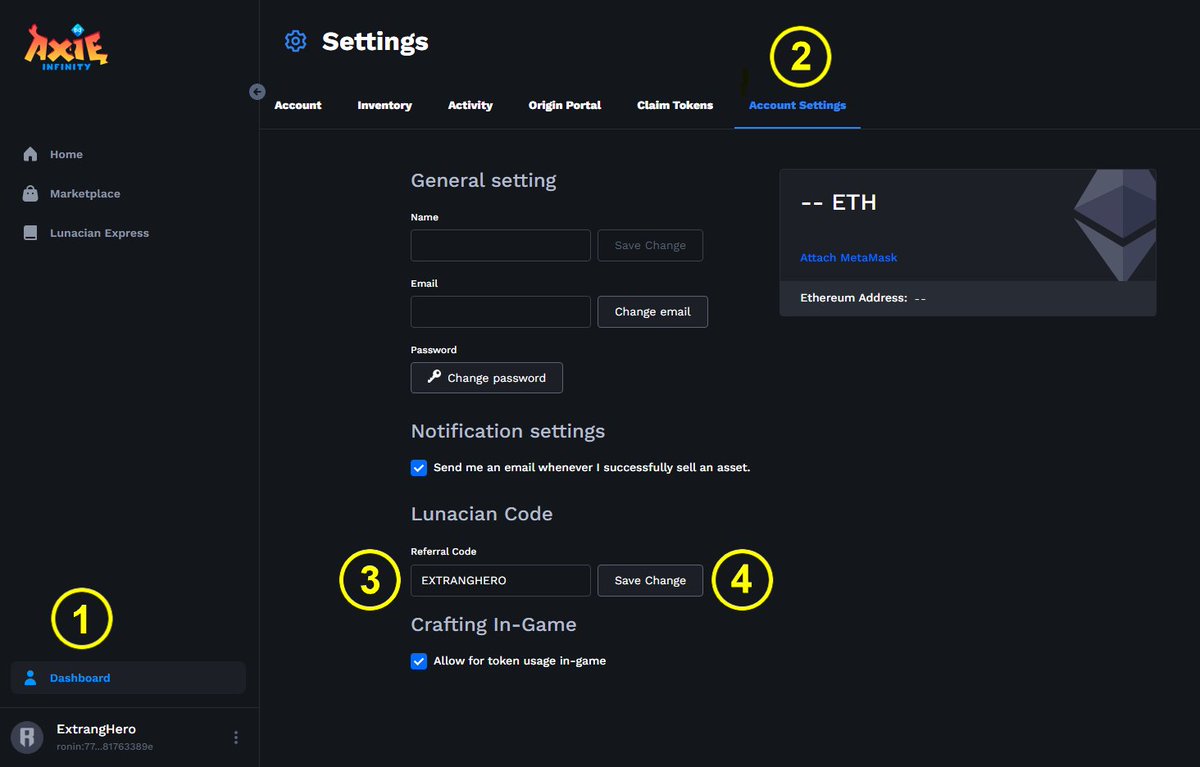Viewport: 1200px width, 767px height.
Task: Collapse the sidebar with the arrow button
Action: [257, 92]
